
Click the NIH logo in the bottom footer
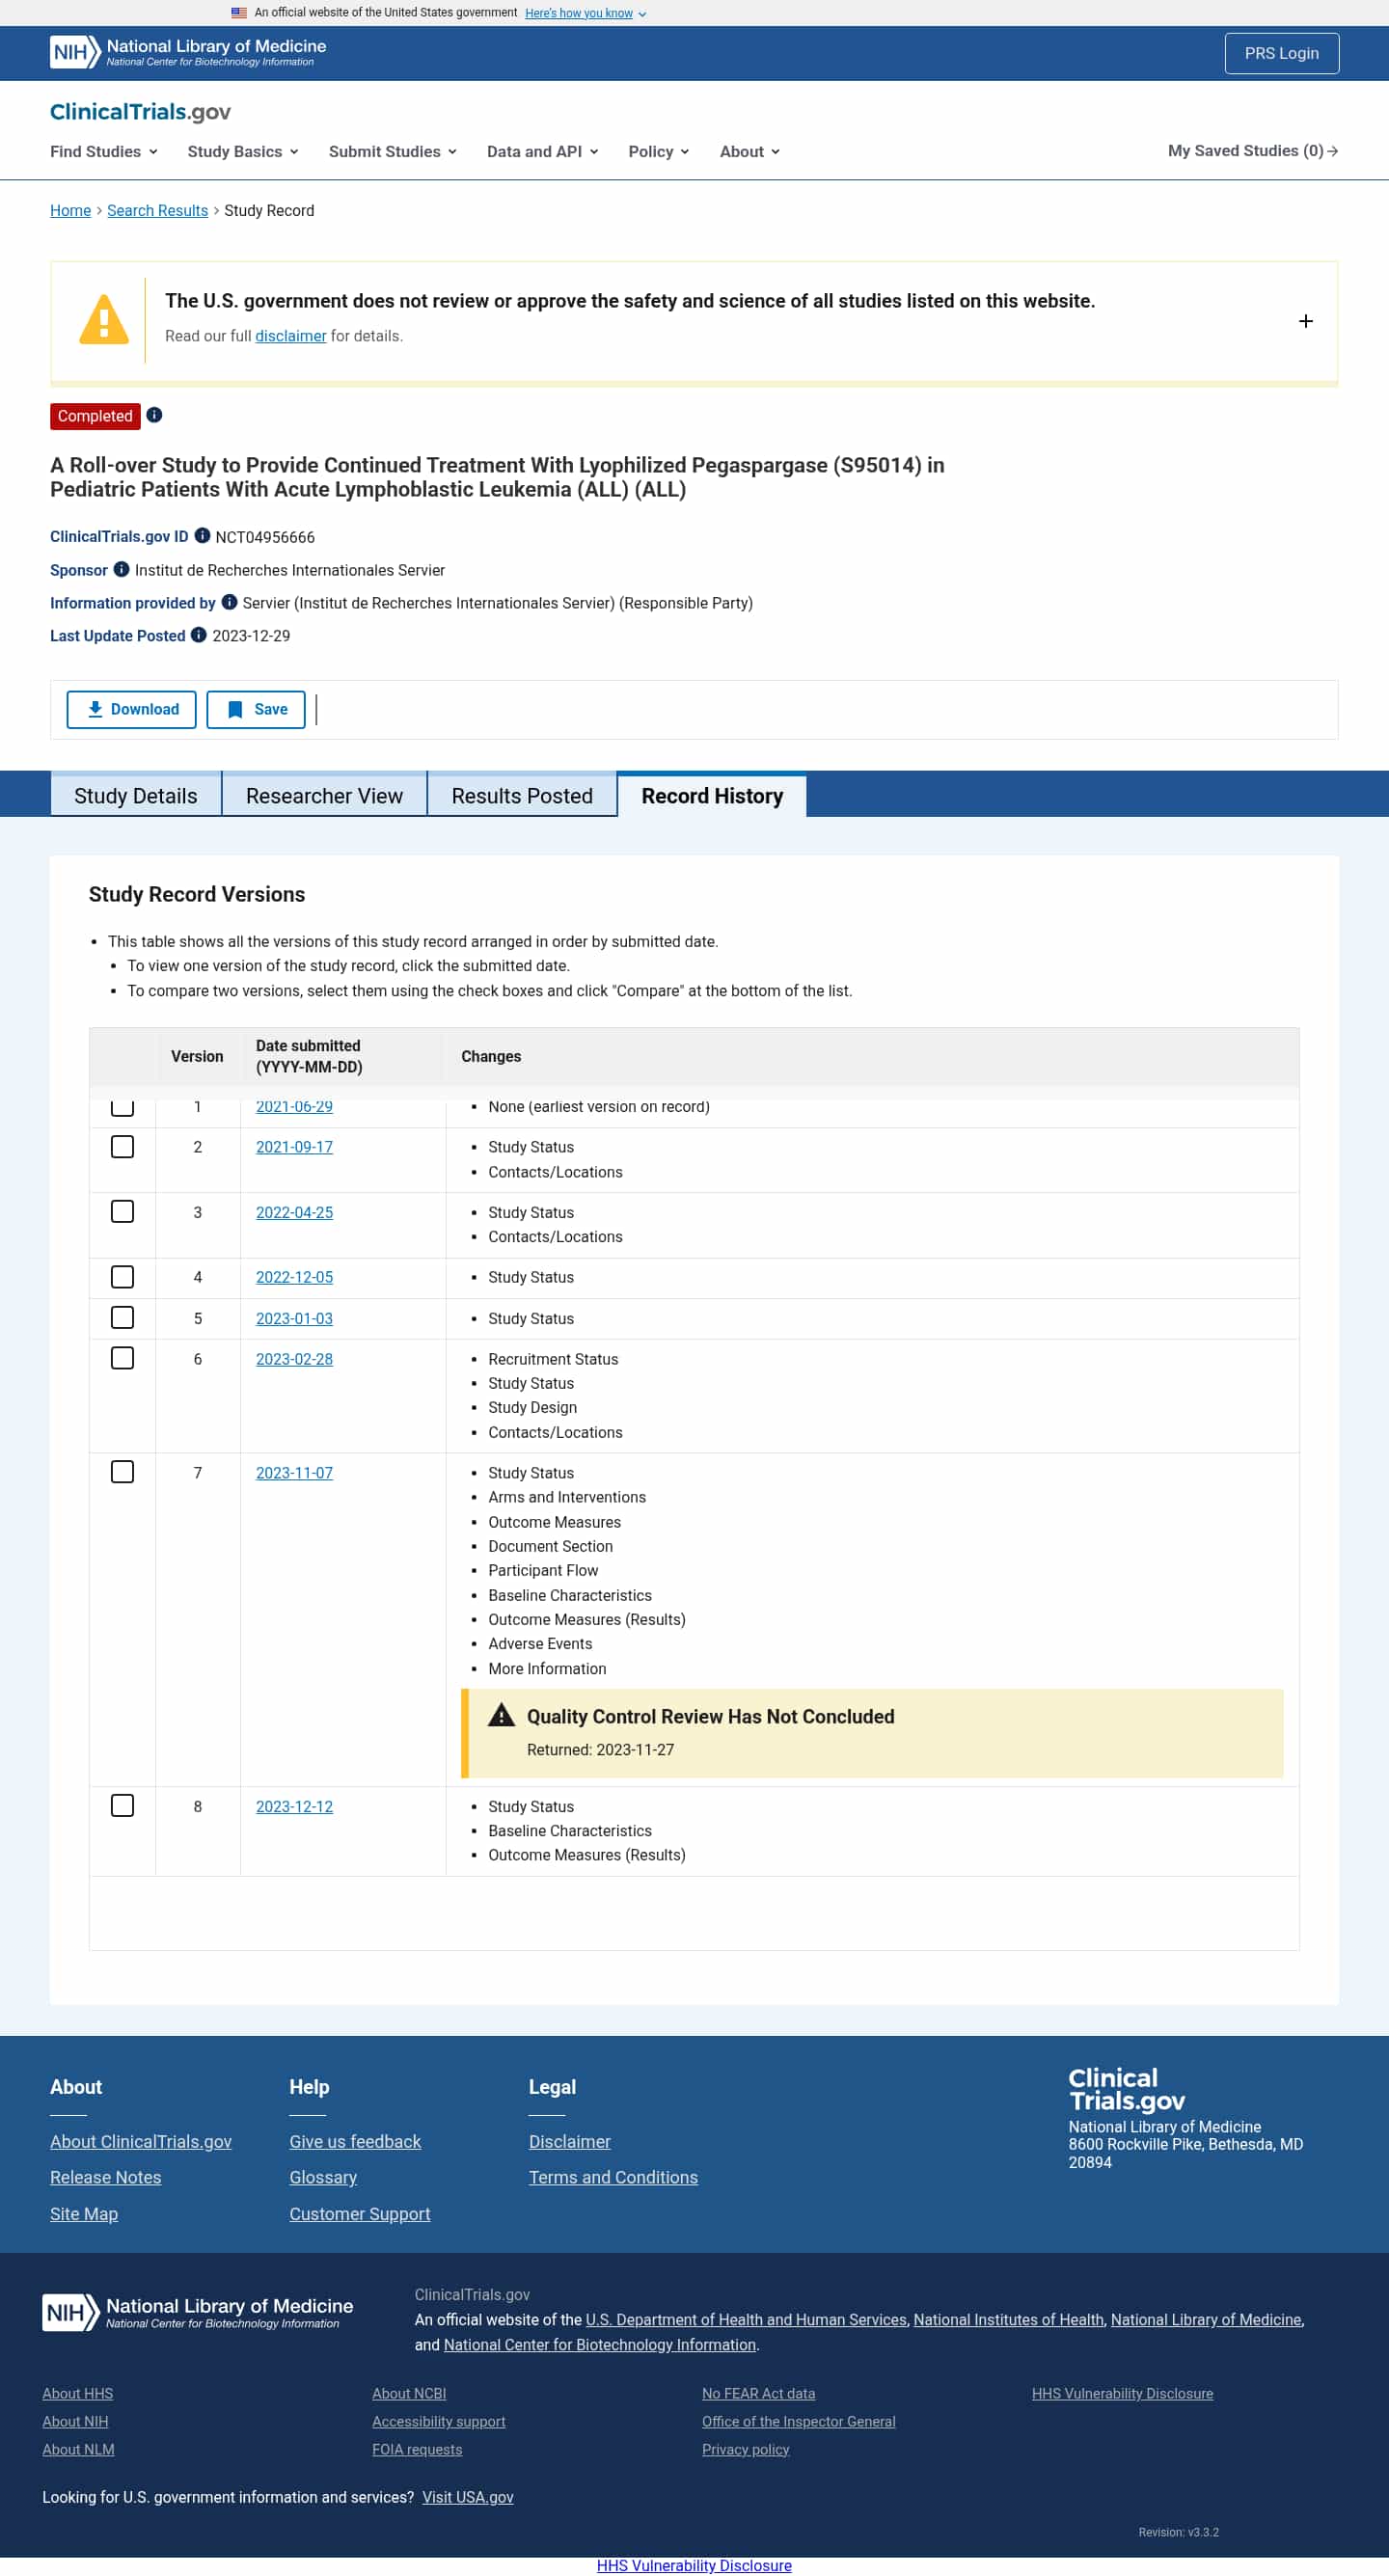tap(198, 2313)
